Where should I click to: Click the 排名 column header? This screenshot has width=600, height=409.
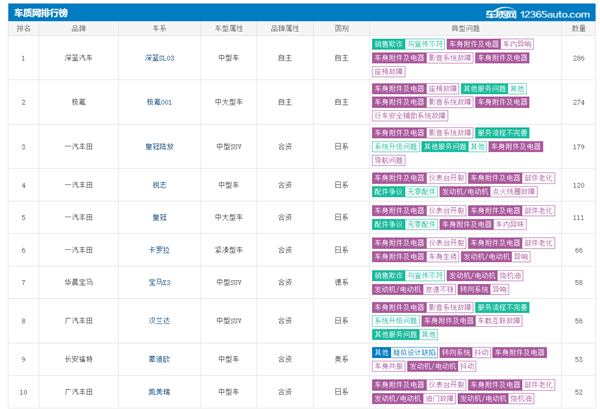(x=23, y=29)
